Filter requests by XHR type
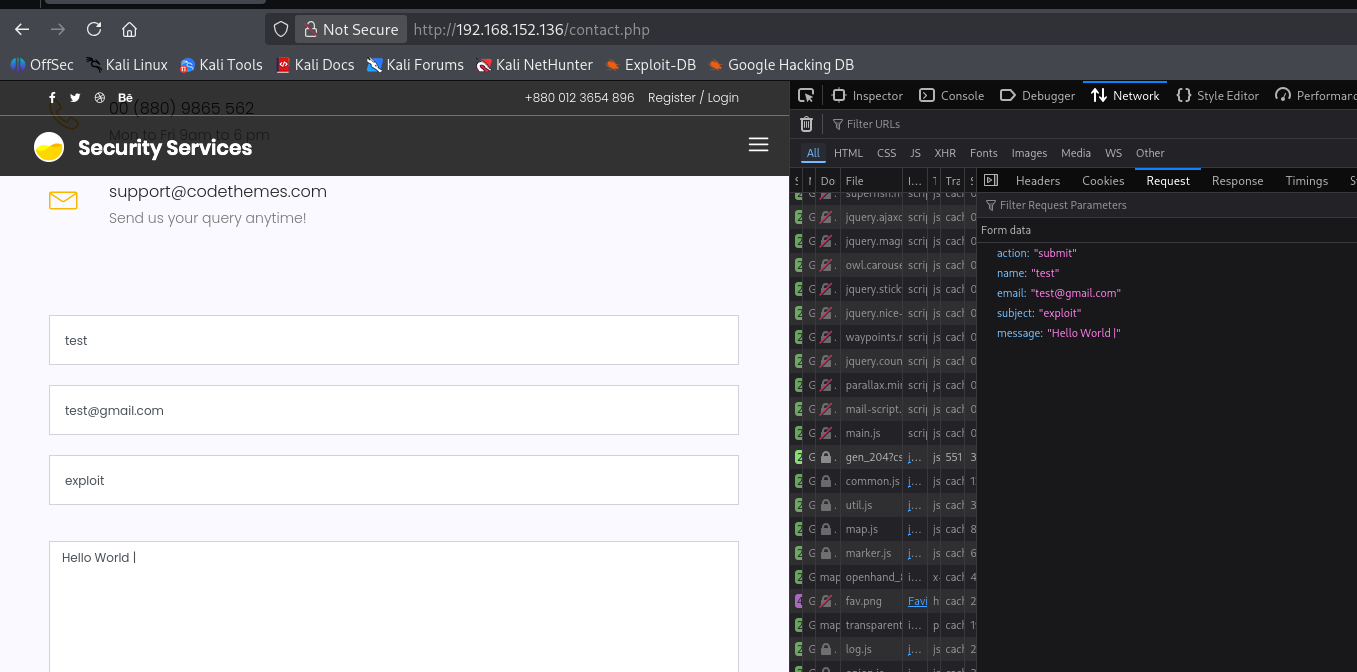Viewport: 1357px width, 672px height. point(944,153)
